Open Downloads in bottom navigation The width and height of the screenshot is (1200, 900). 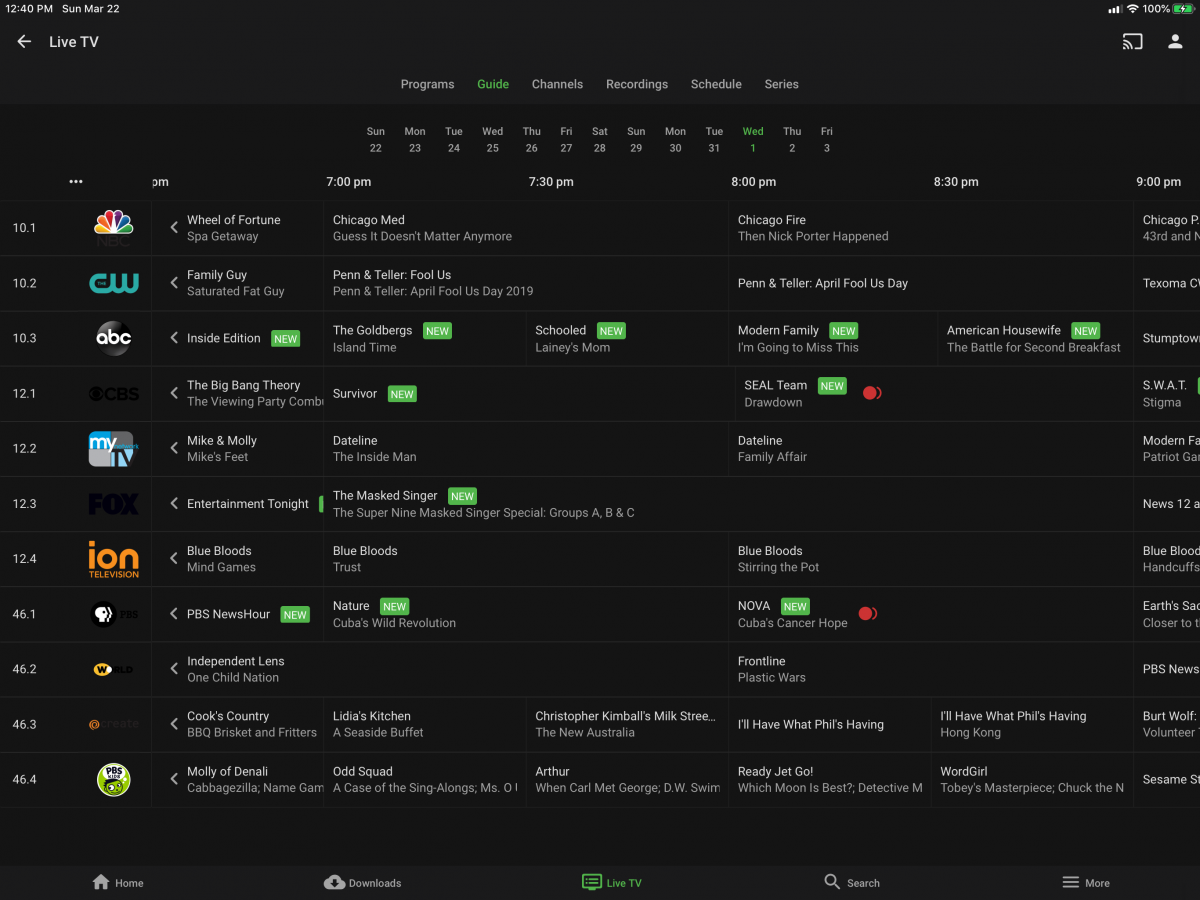point(362,882)
